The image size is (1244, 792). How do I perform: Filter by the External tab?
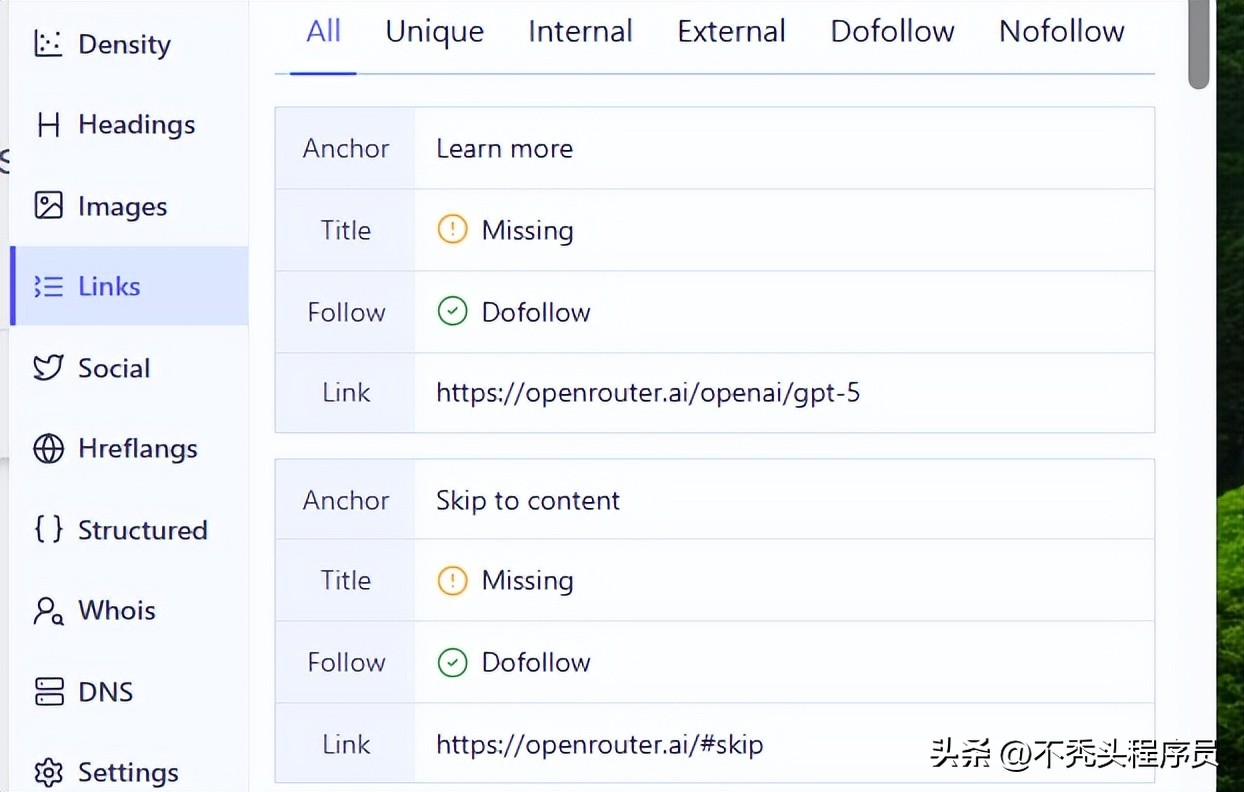(x=731, y=32)
